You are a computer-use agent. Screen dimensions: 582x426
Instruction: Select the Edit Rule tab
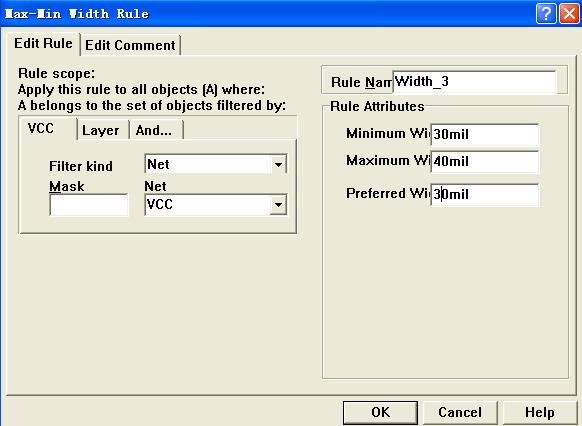pyautogui.click(x=43, y=44)
